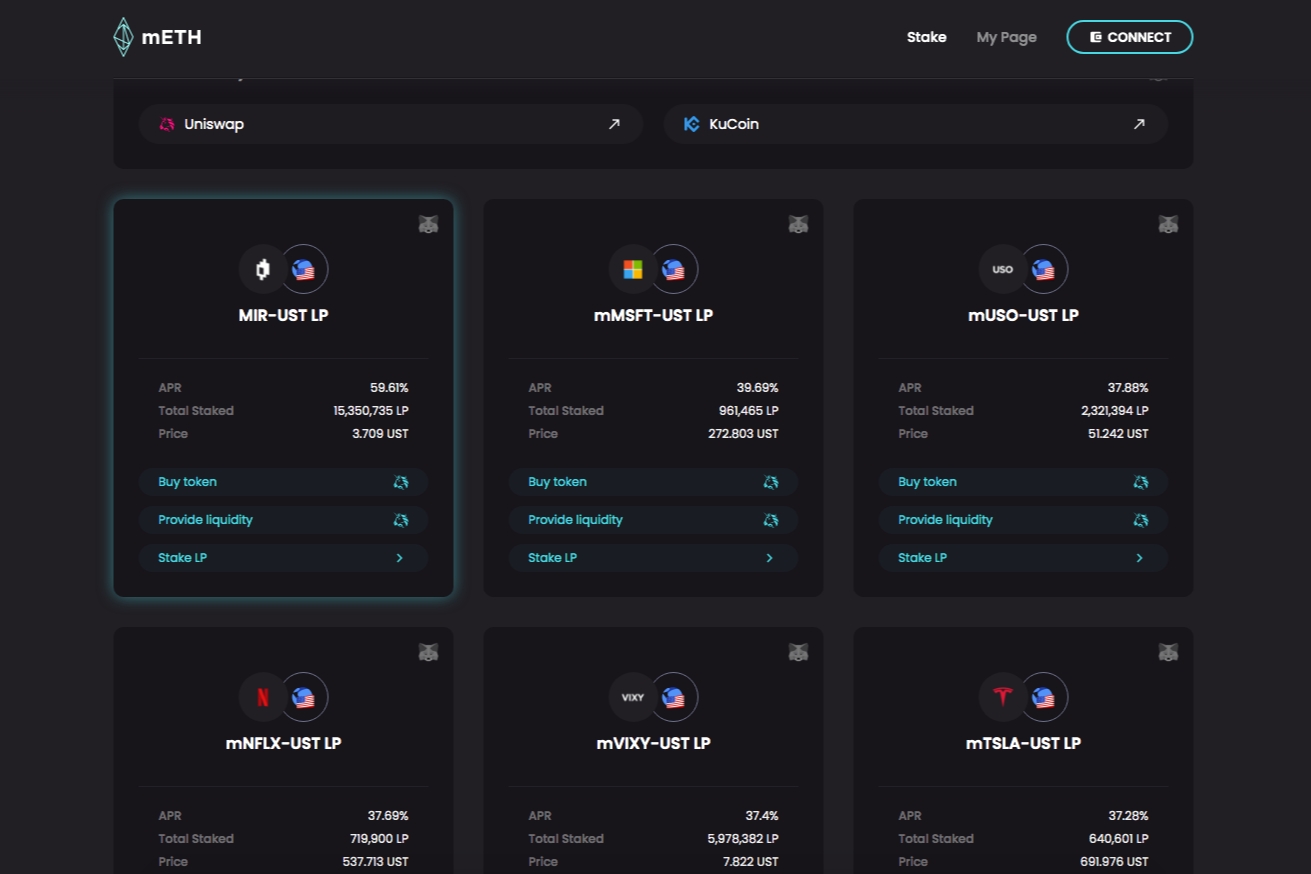
Task: Click the 39.69% APR value
Action: coord(758,388)
